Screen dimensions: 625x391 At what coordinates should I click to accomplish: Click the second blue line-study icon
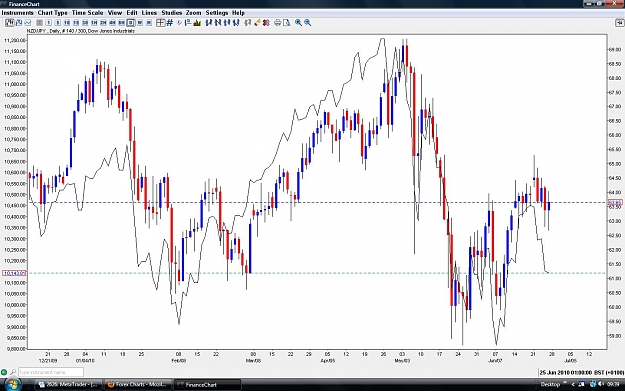point(218,23)
